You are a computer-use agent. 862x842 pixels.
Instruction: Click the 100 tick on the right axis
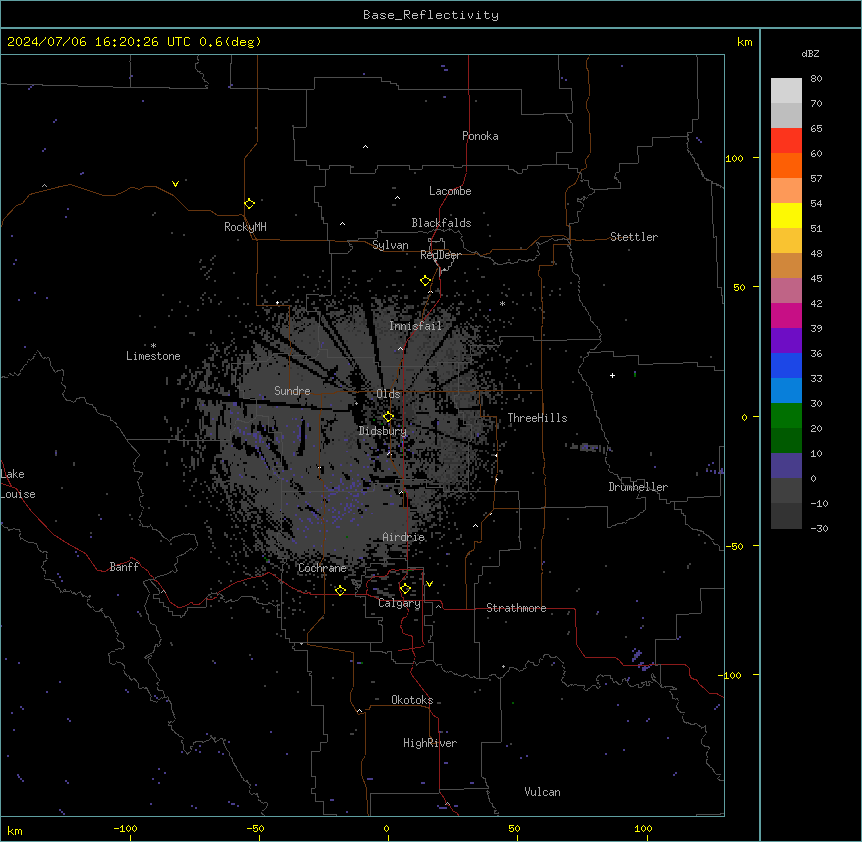coord(734,158)
